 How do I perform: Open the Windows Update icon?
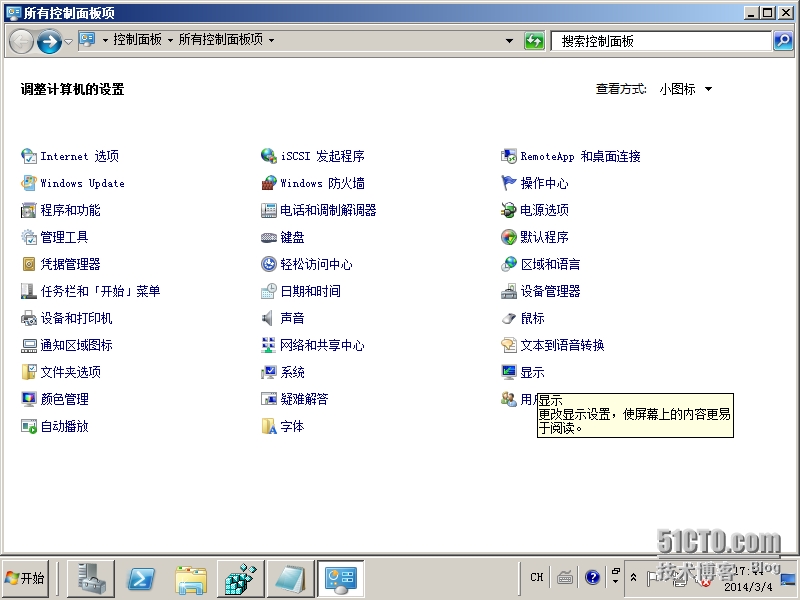coord(29,183)
